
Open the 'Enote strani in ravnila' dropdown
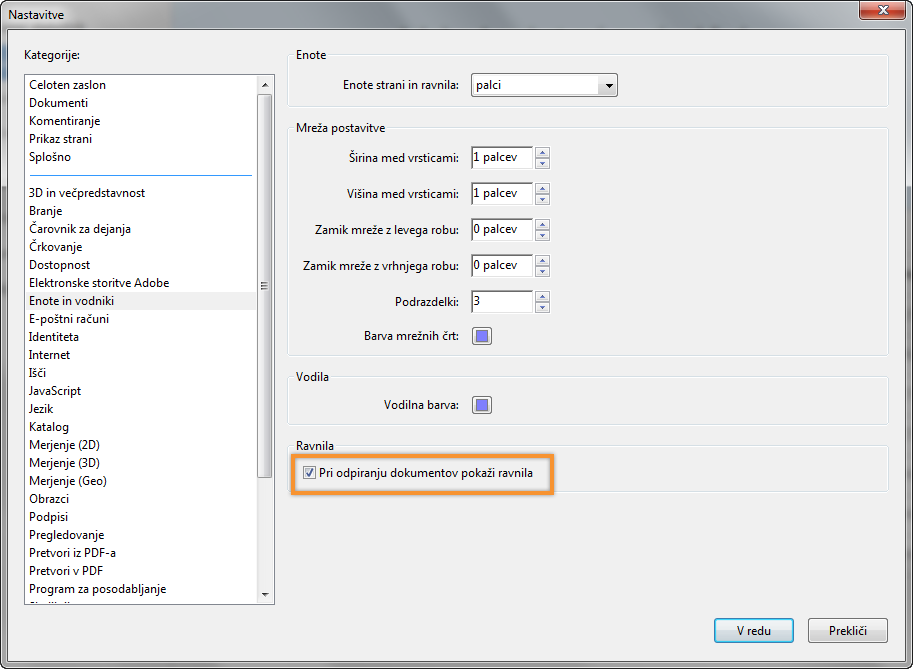point(544,85)
